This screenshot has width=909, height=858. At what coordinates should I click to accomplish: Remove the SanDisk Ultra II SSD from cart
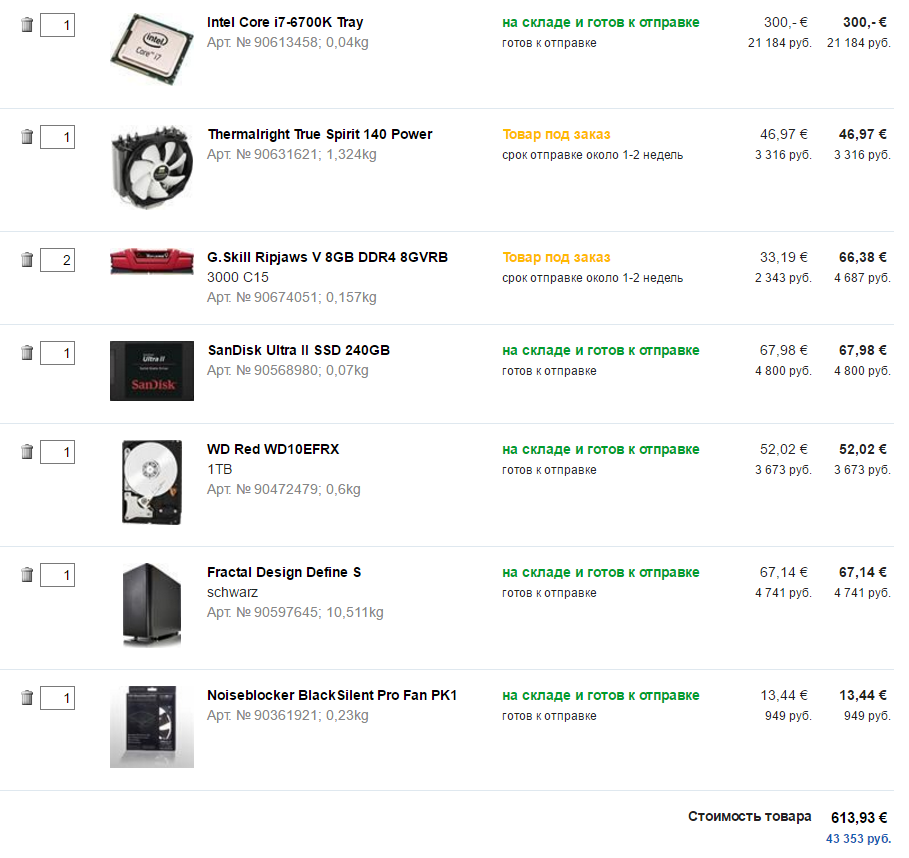point(27,353)
